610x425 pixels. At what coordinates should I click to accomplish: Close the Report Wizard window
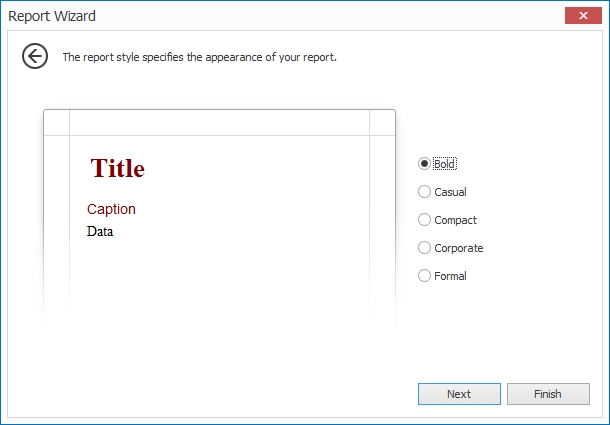tap(582, 15)
